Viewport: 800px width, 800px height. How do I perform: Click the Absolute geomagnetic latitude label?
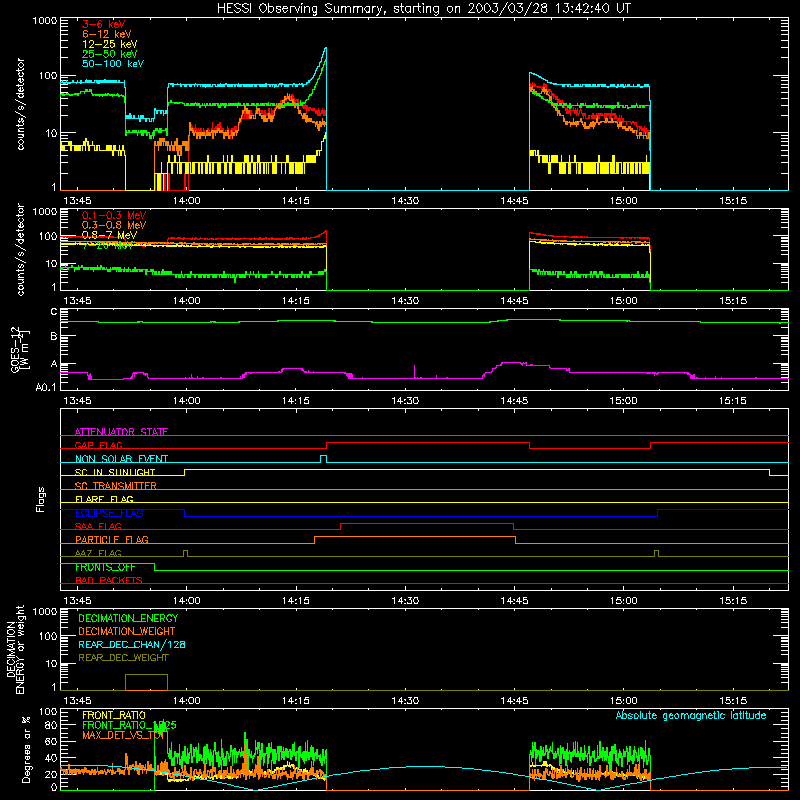point(691,715)
